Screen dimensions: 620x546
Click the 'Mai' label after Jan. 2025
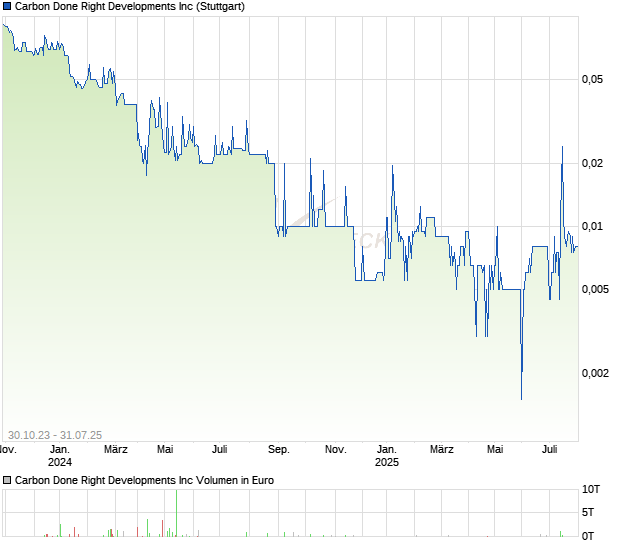pyautogui.click(x=495, y=450)
